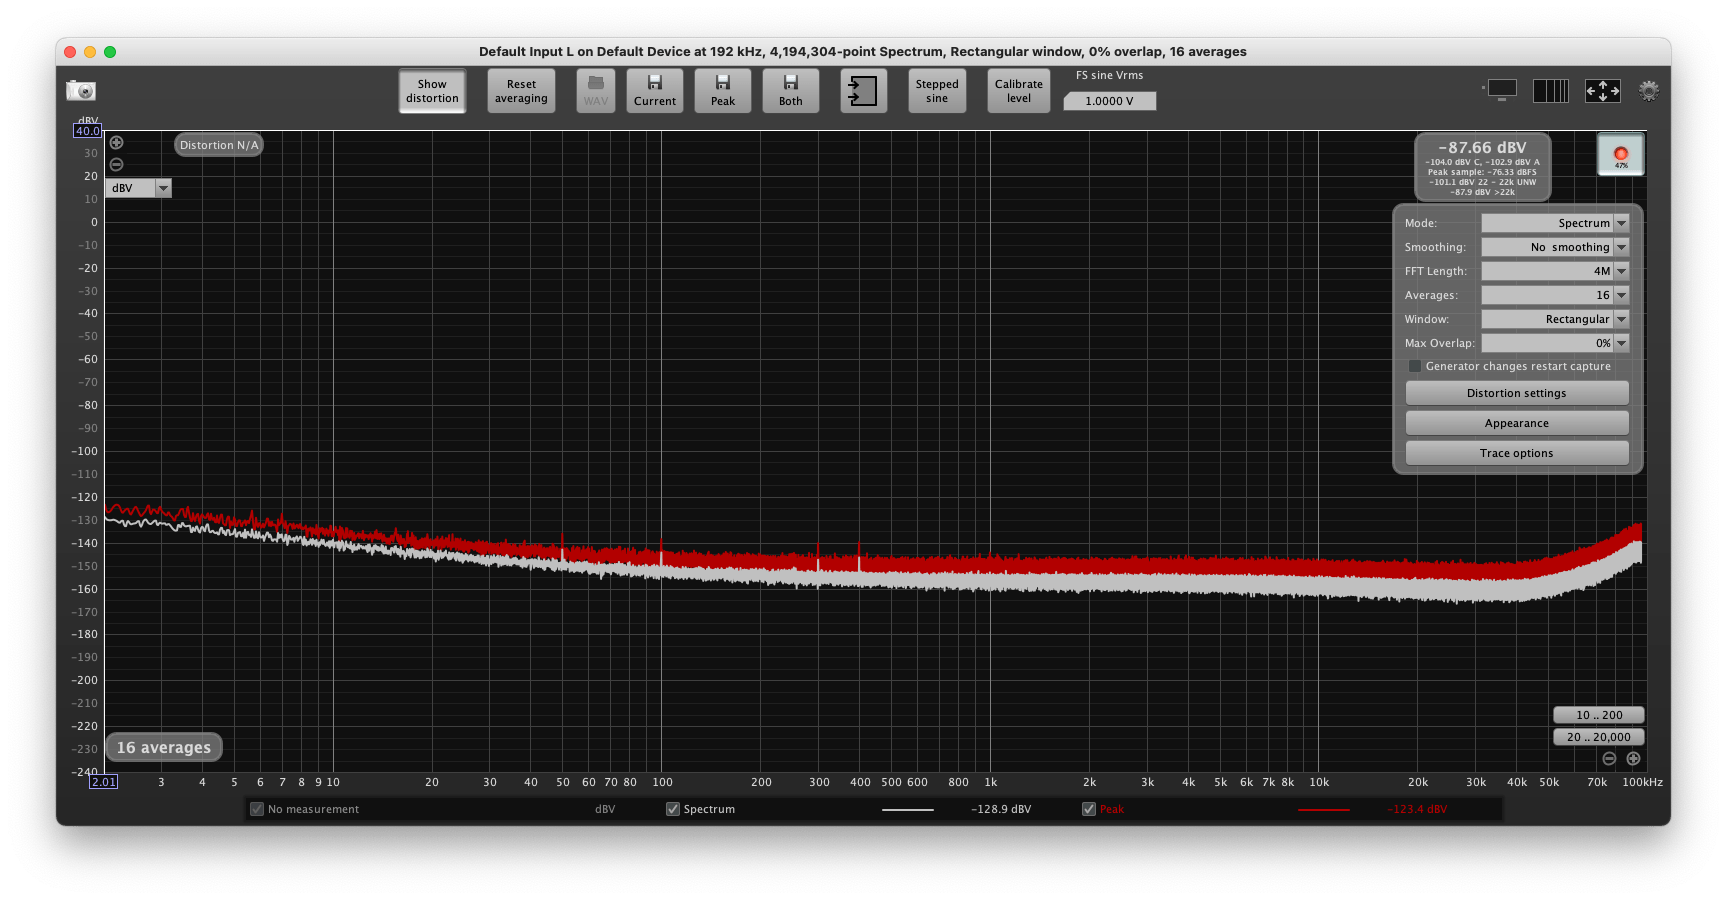Enable Generator changes restart capture

1414,366
